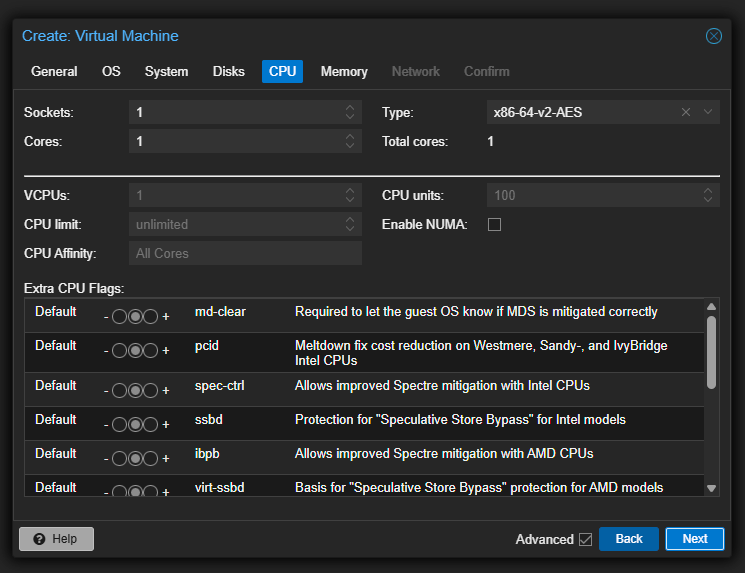Viewport: 745px width, 573px height.
Task: Disable the ibpb flag with minus radio
Action: [x=120, y=459]
